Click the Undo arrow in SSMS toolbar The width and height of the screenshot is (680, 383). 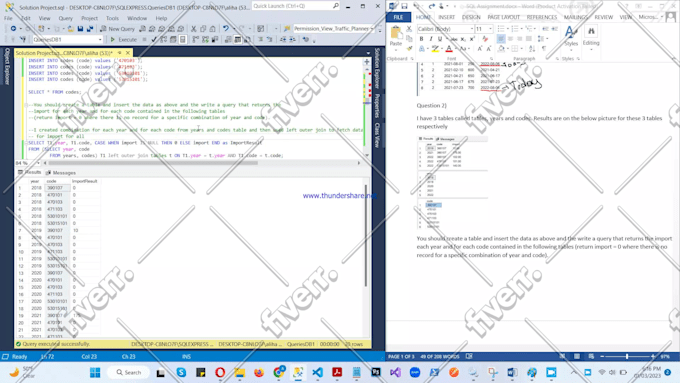pos(226,29)
